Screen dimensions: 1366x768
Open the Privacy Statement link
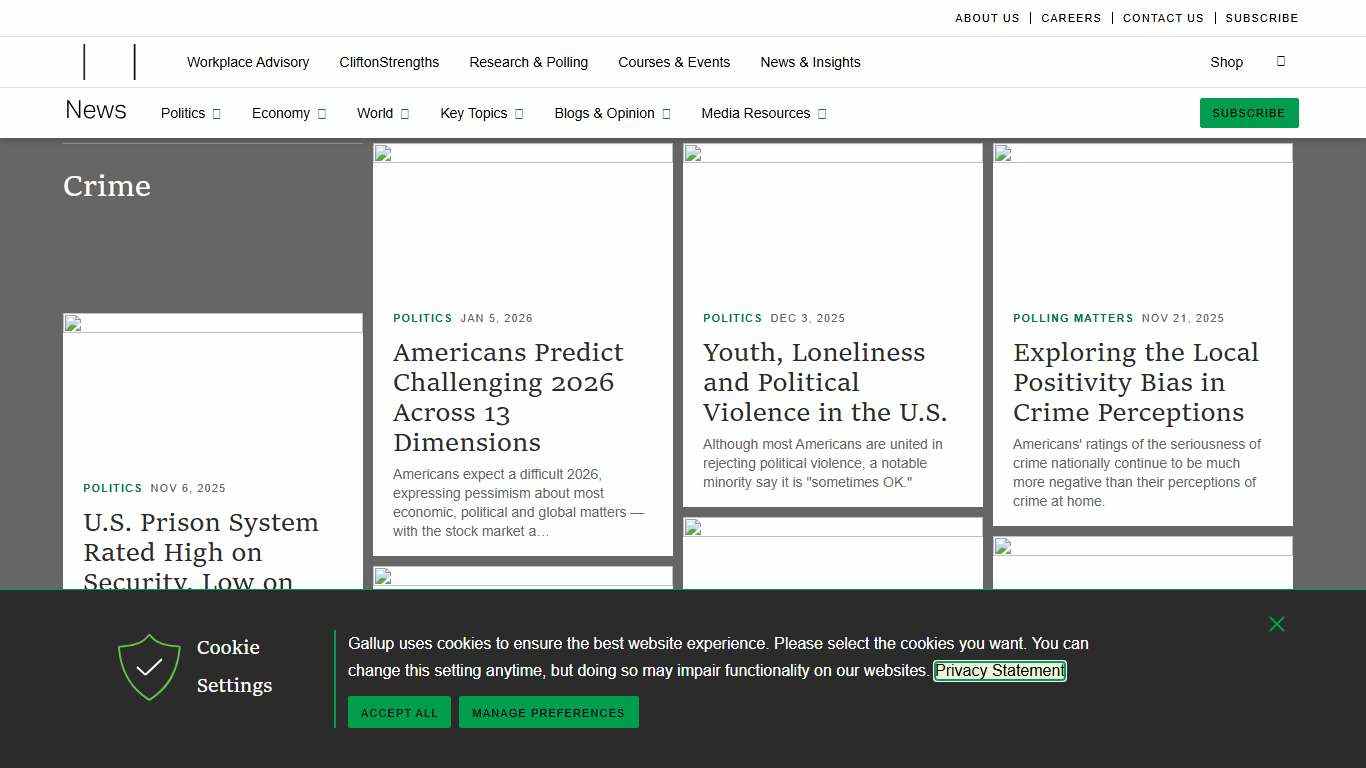pyautogui.click(x=999, y=670)
